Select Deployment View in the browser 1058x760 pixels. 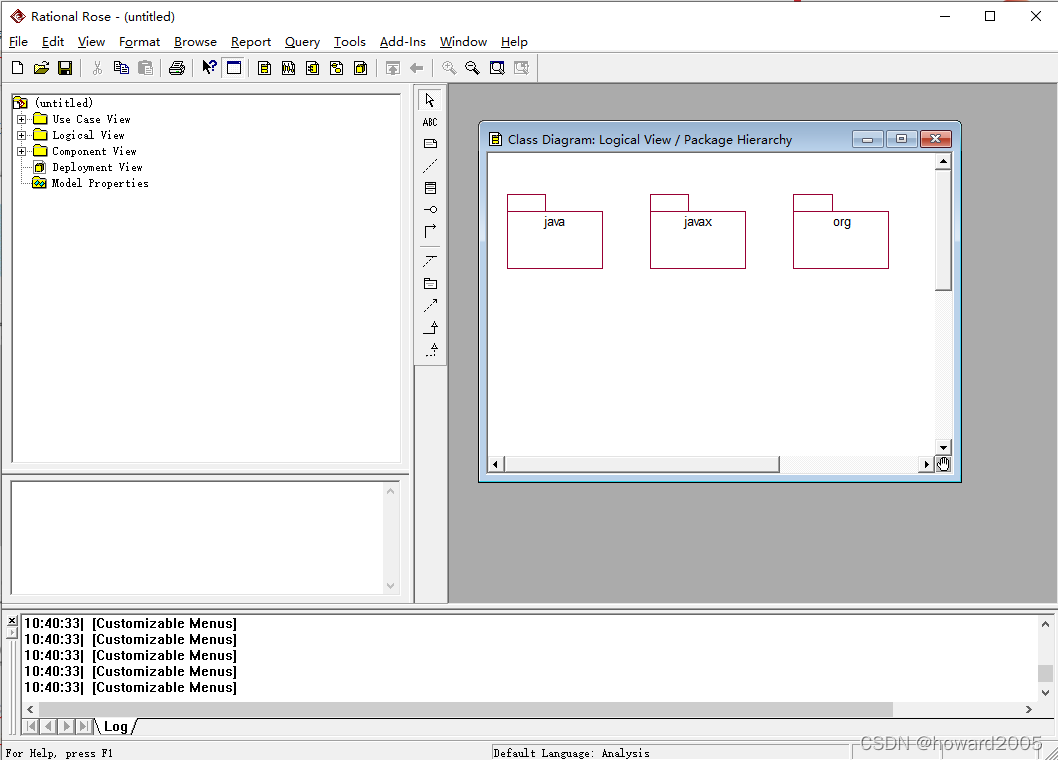tap(97, 167)
